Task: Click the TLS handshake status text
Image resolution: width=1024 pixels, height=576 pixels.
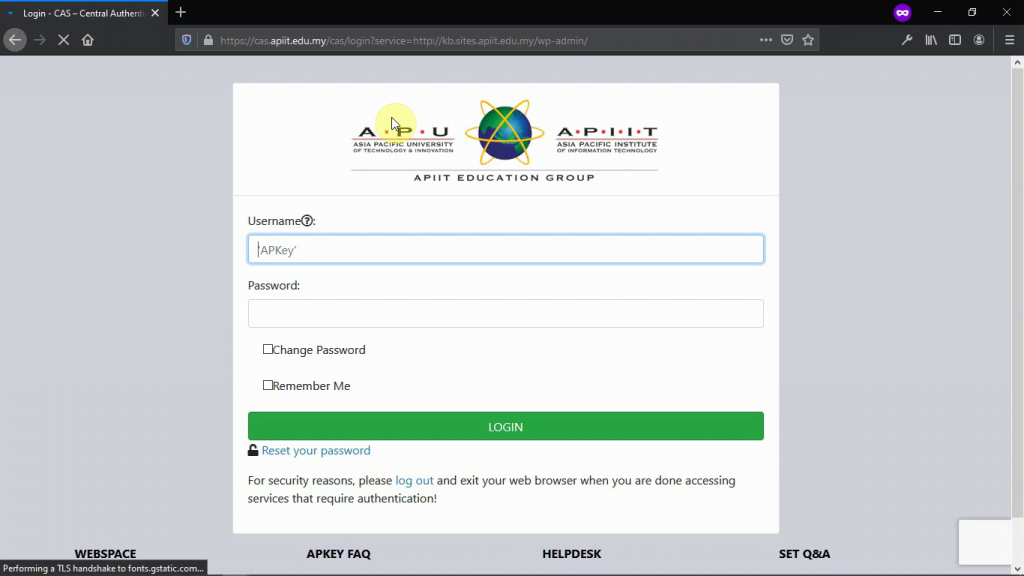Action: (x=103, y=568)
